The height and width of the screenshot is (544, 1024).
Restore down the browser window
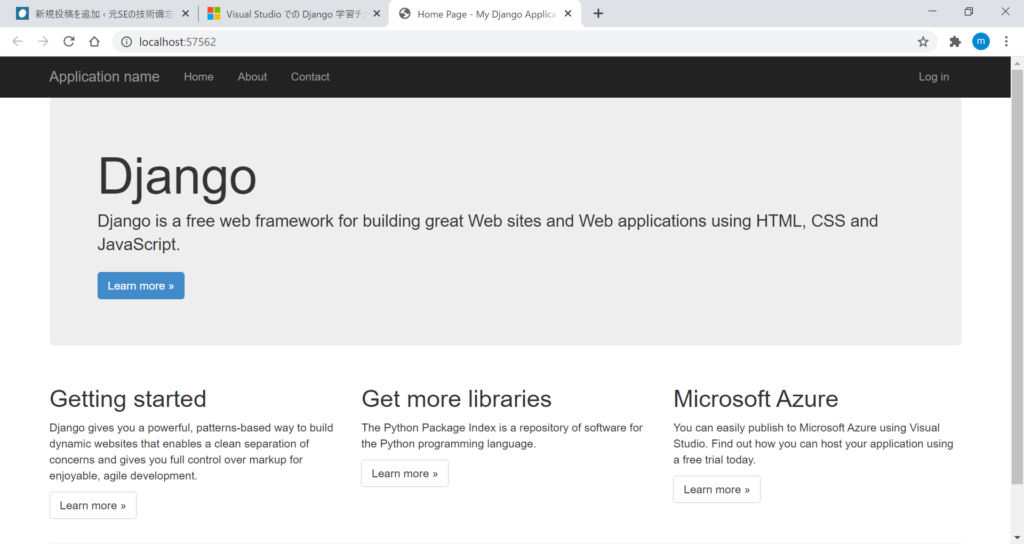[969, 12]
